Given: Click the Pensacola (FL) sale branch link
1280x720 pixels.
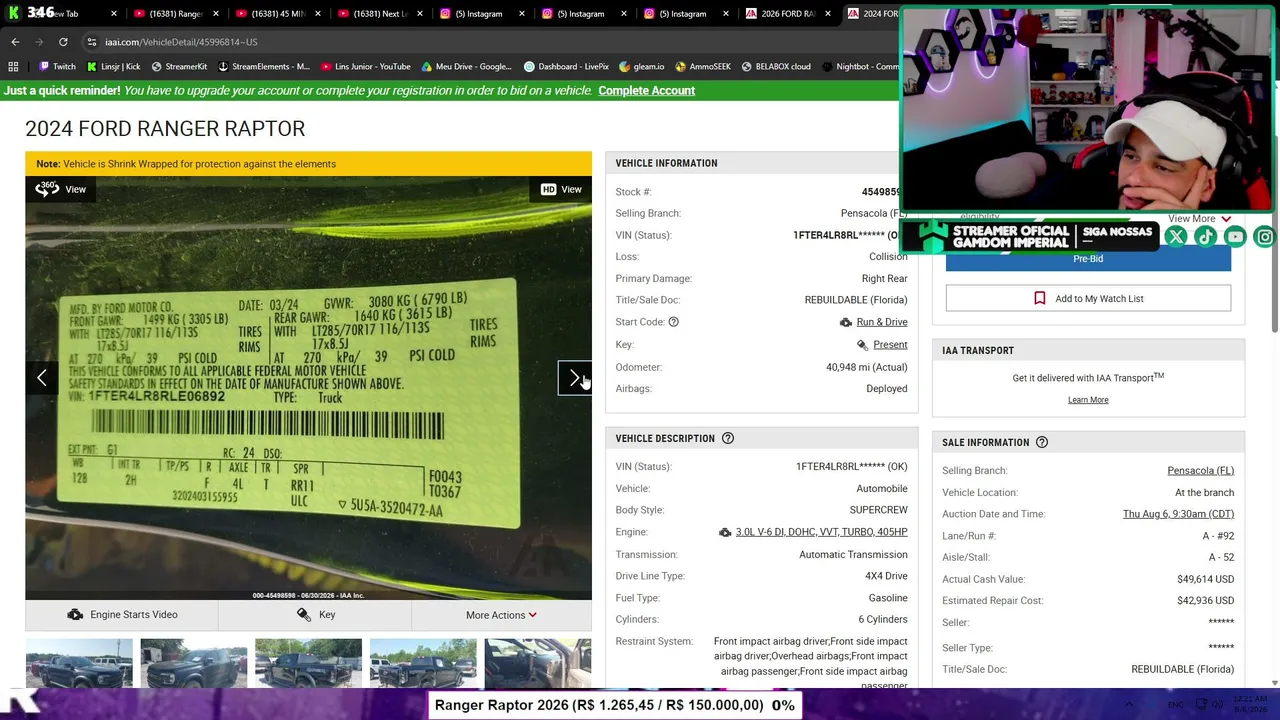Looking at the screenshot, I should pyautogui.click(x=1200, y=471).
